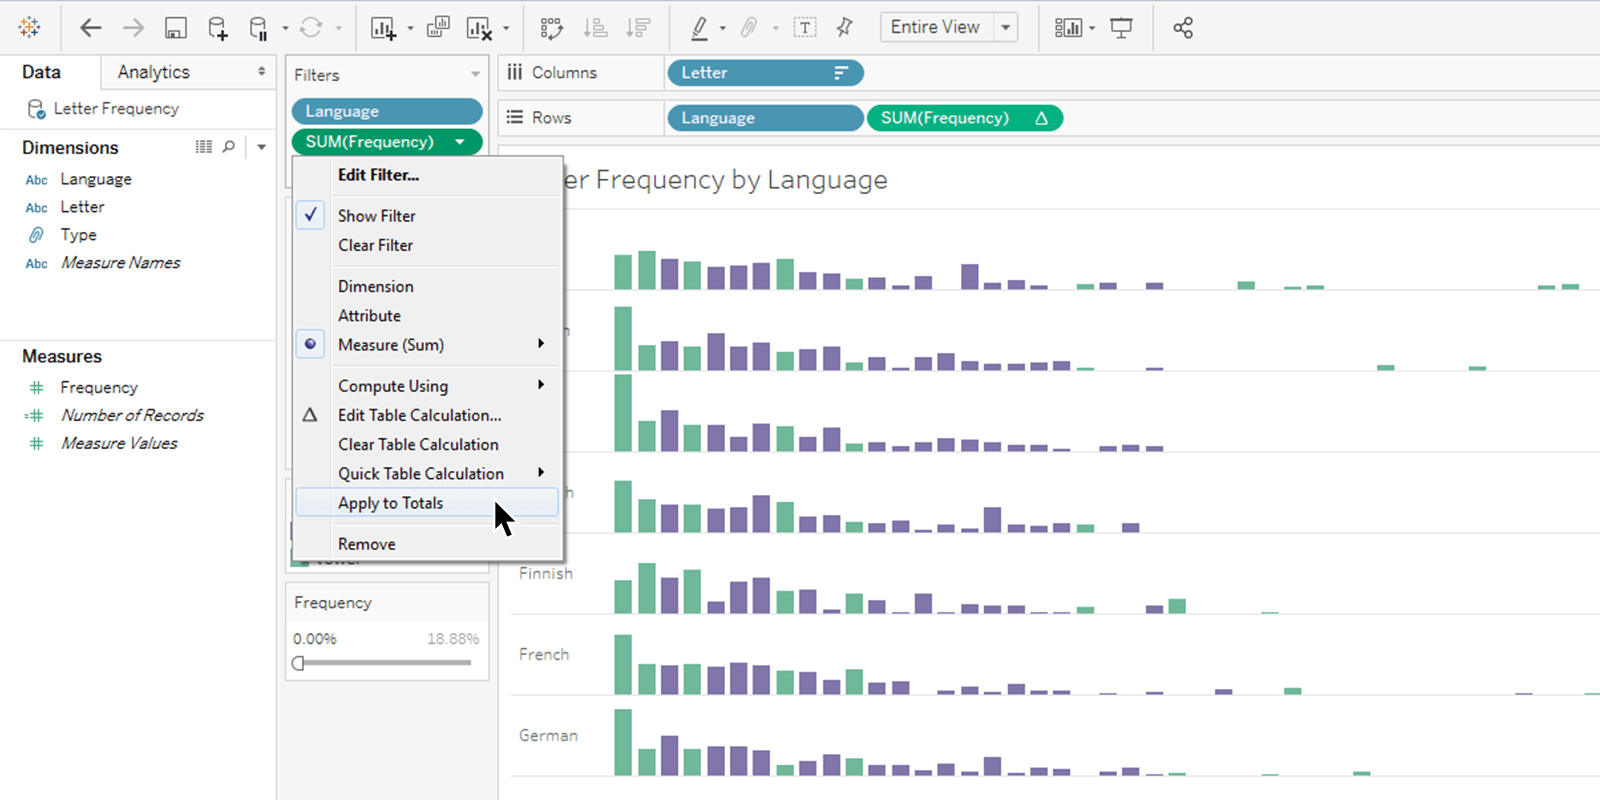Open the Entire View fit dropdown

(1006, 28)
